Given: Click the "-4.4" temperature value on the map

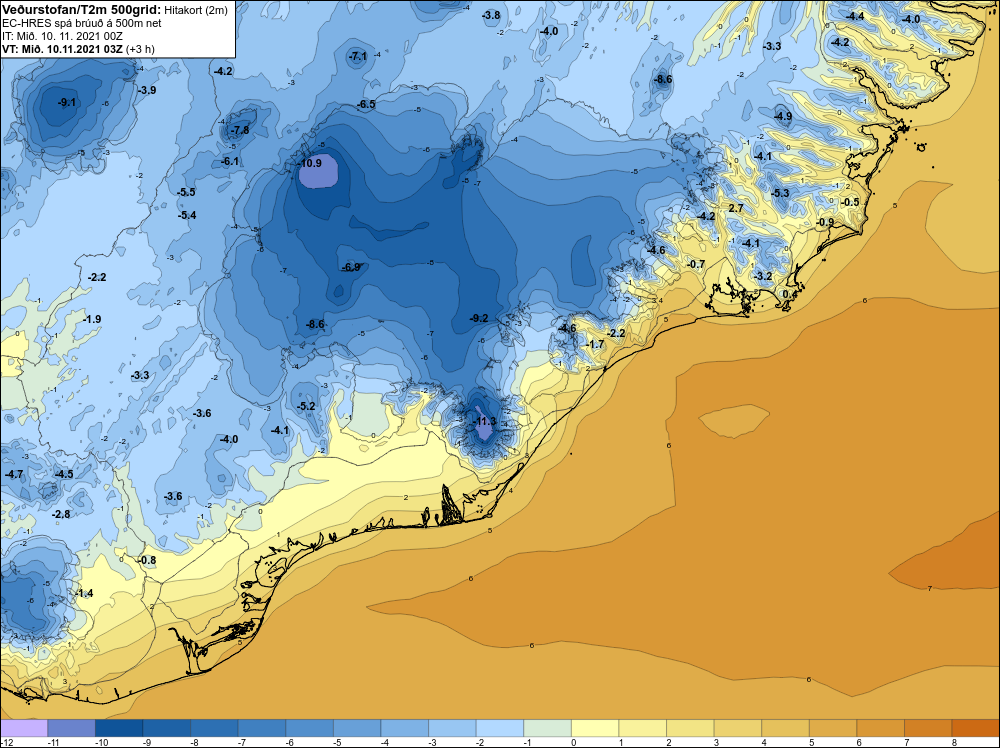Looking at the screenshot, I should [855, 16].
